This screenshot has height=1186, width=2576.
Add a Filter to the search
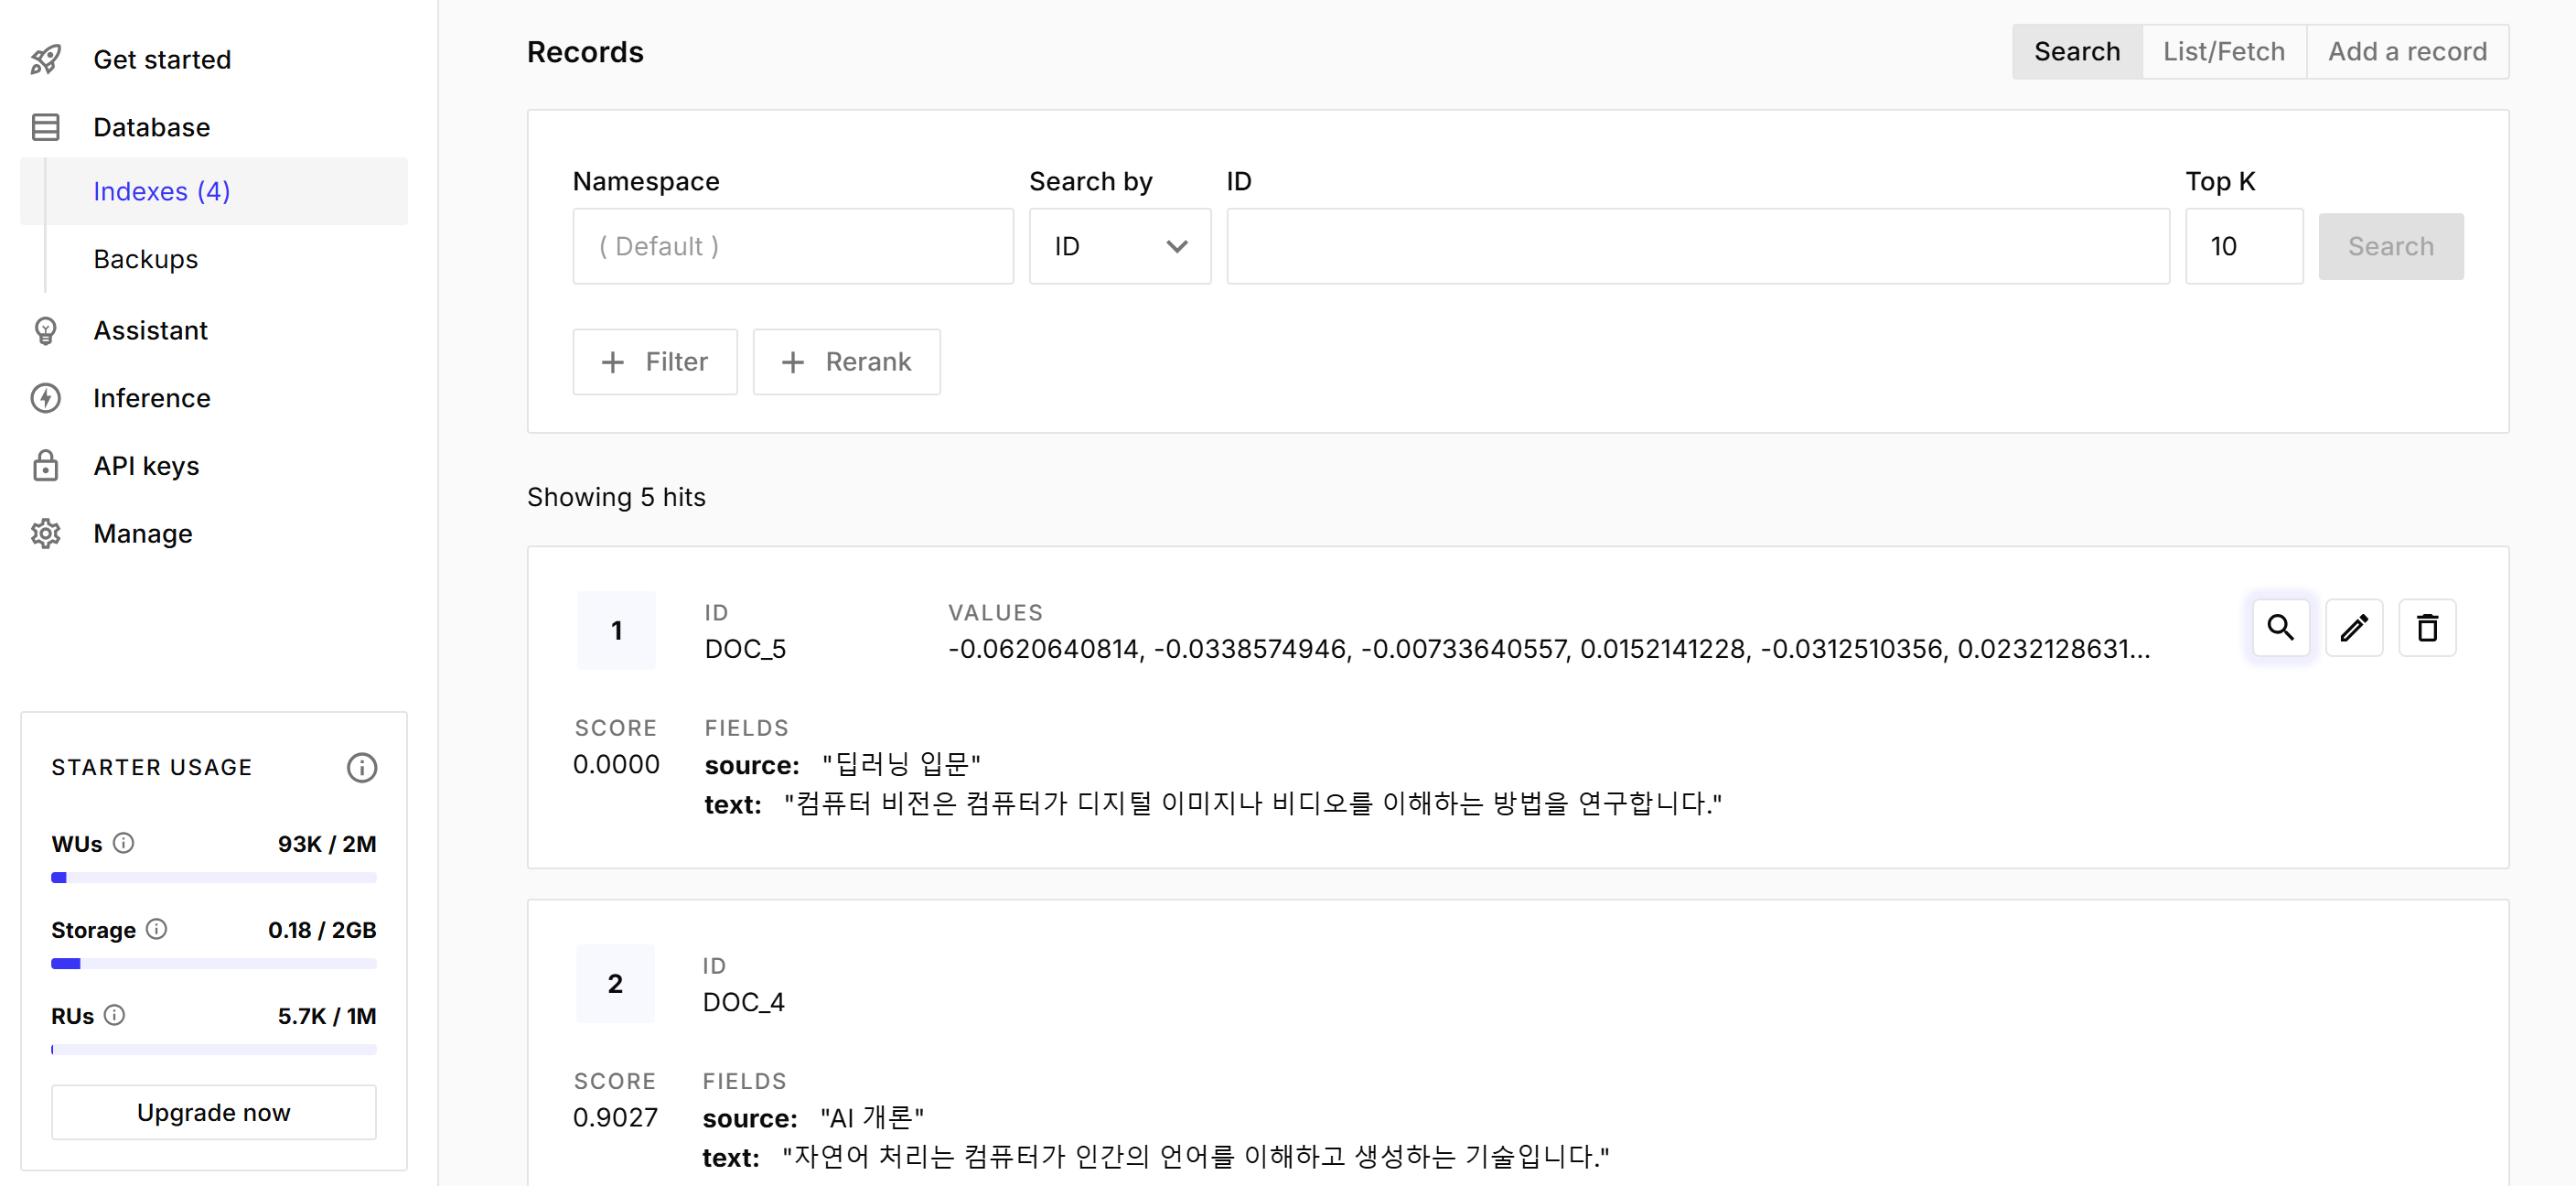tap(654, 362)
